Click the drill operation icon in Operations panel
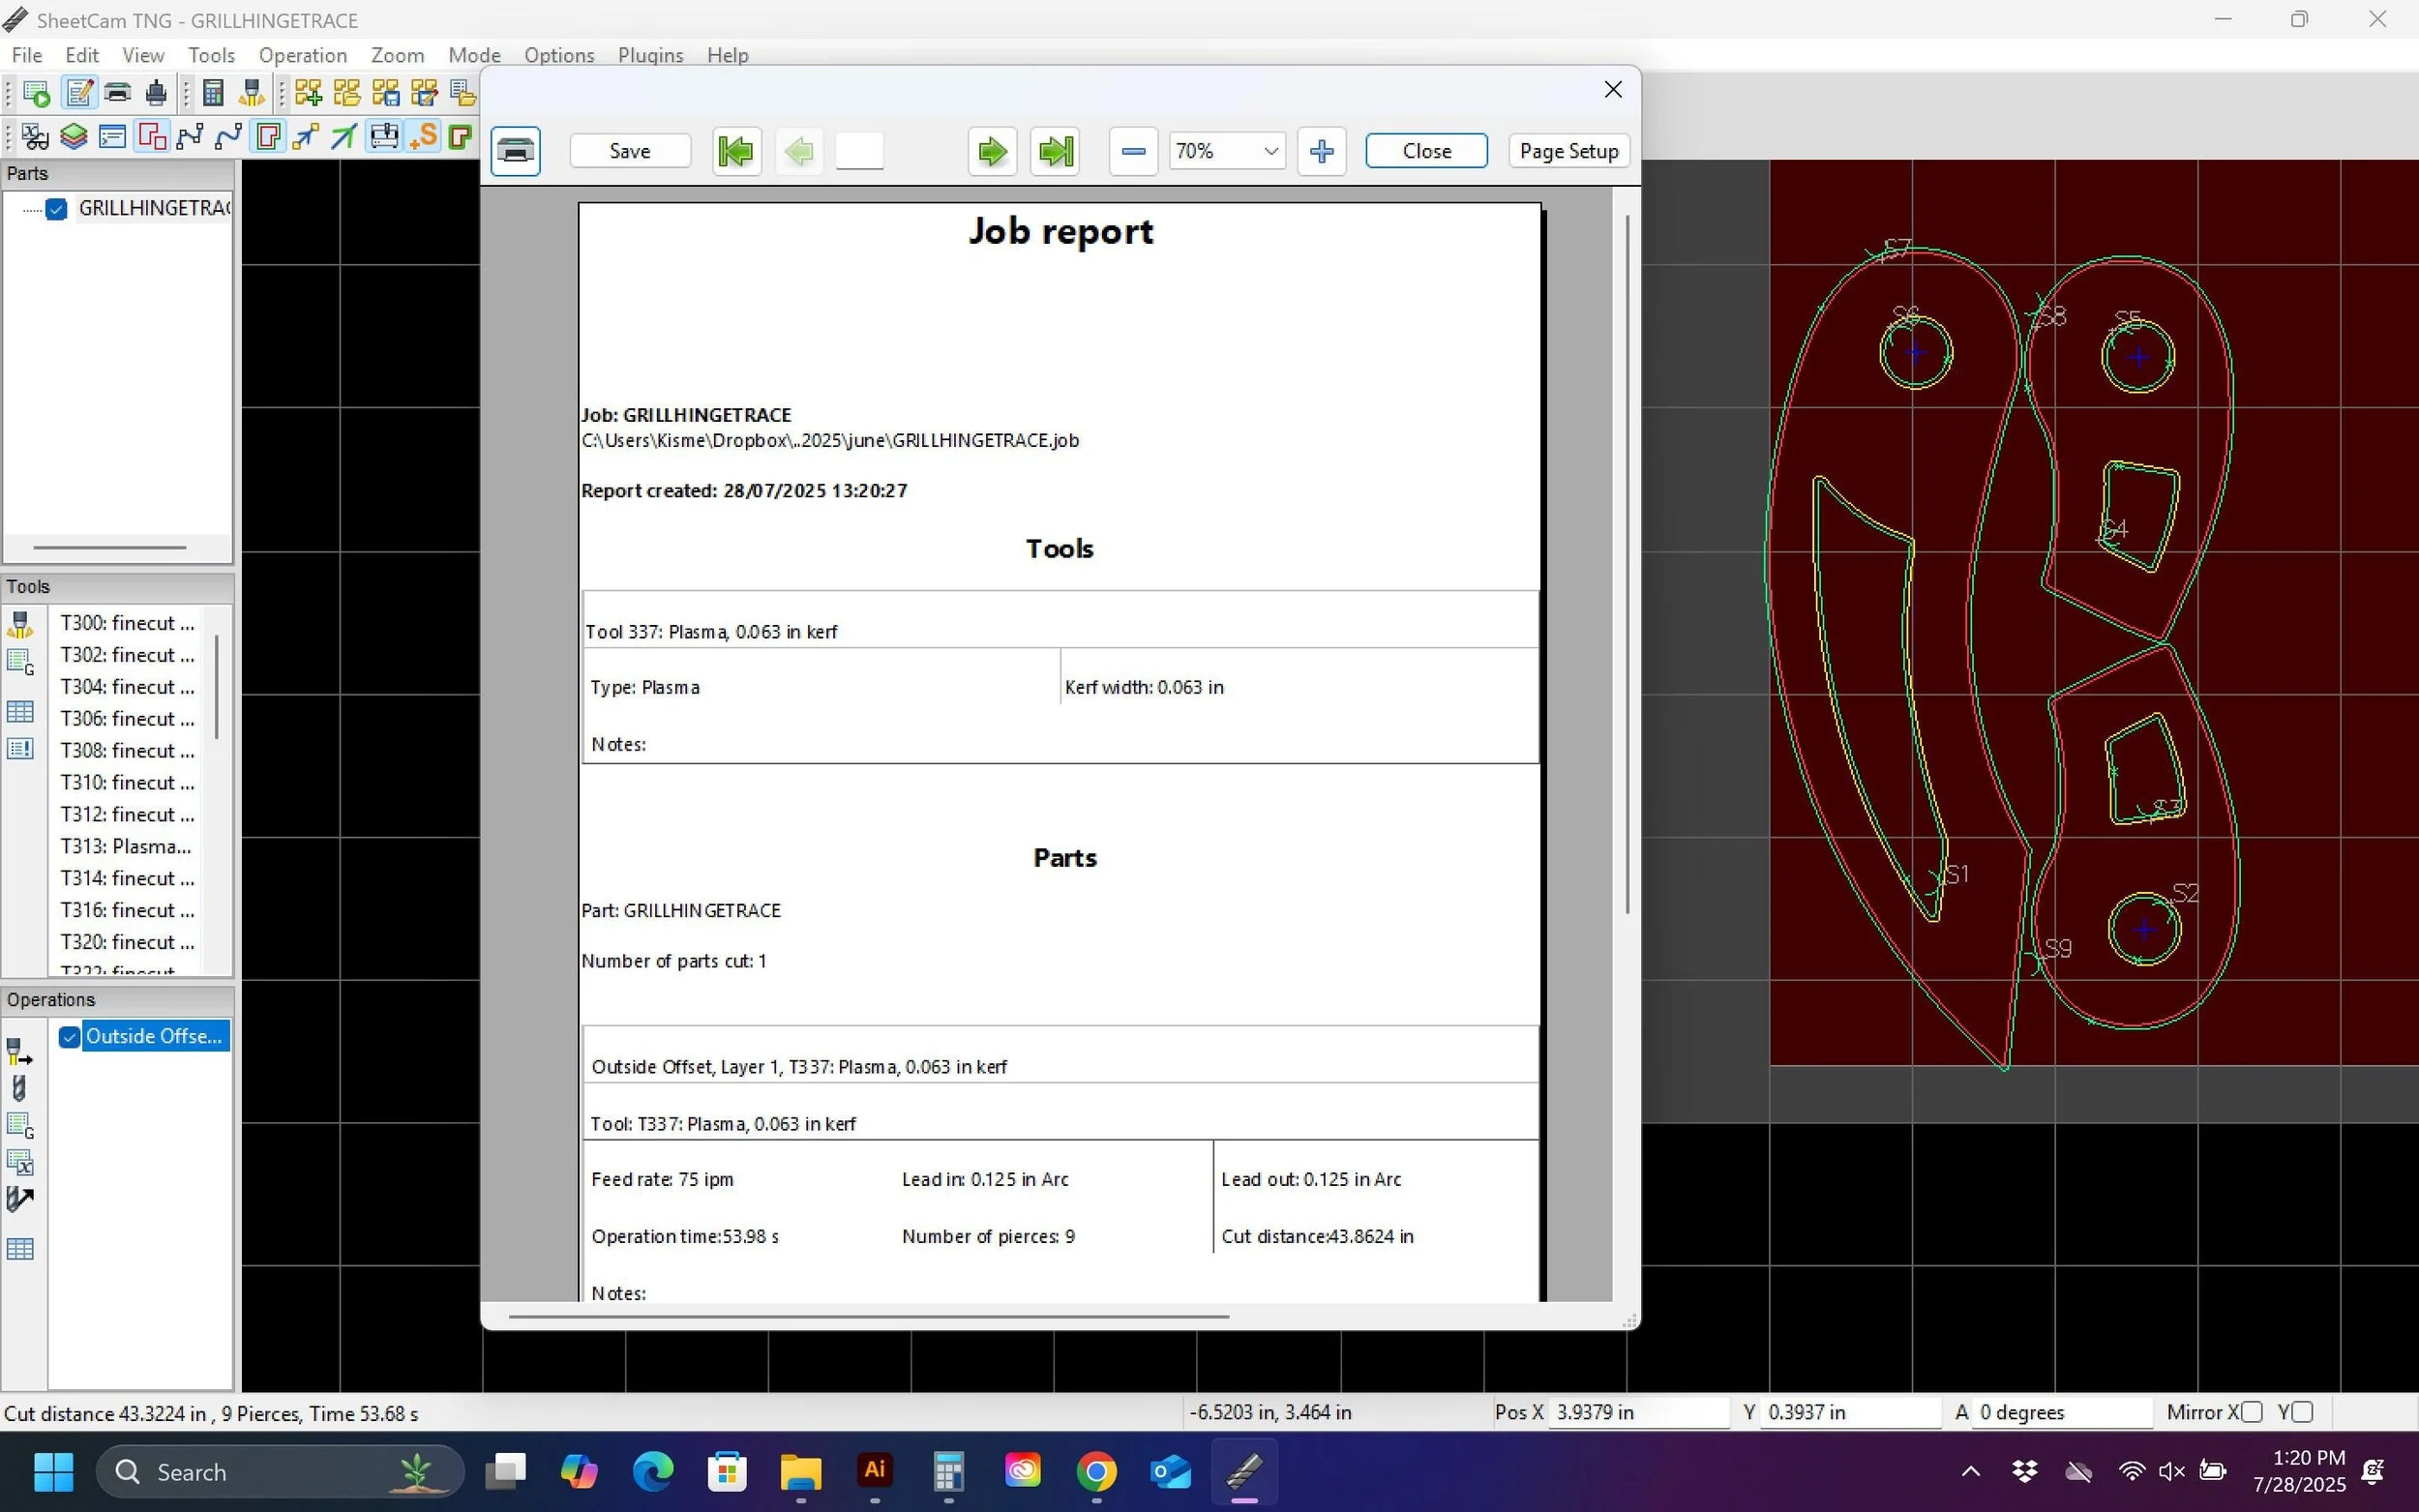Viewport: 2419px width, 1512px height. [x=20, y=1088]
